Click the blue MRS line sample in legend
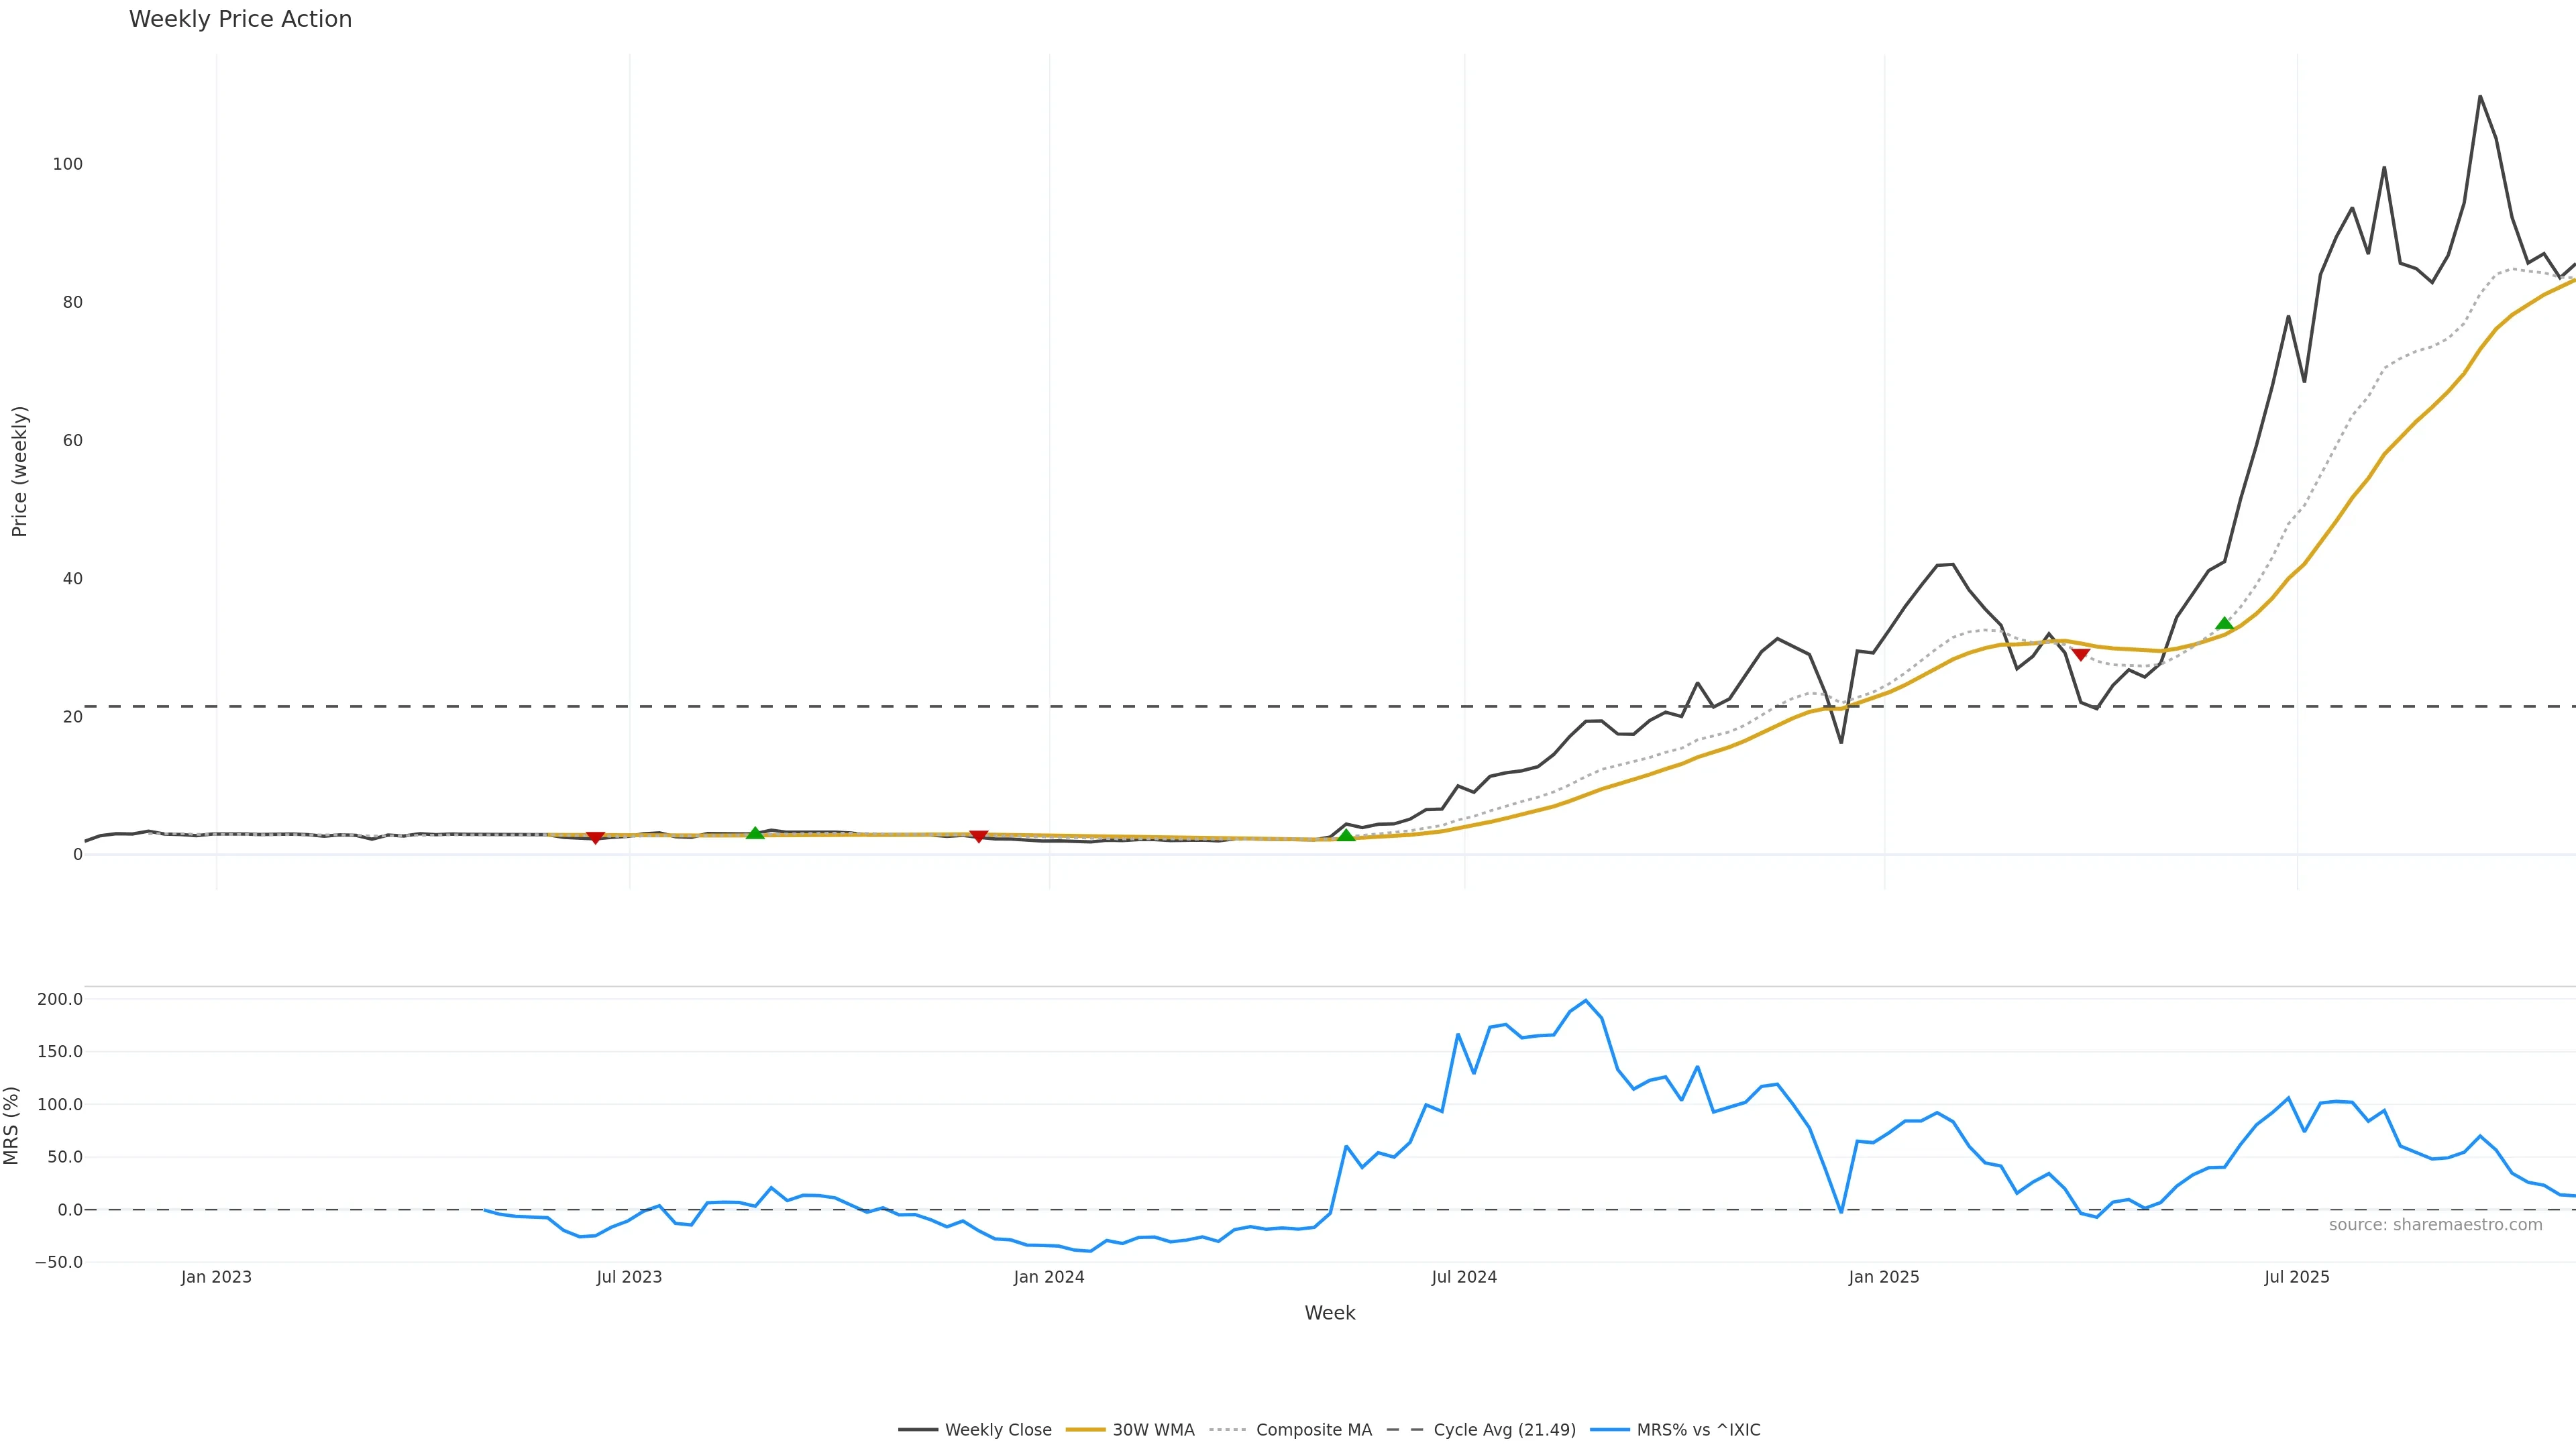Image resolution: width=2576 pixels, height=1449 pixels. pyautogui.click(x=1609, y=1430)
